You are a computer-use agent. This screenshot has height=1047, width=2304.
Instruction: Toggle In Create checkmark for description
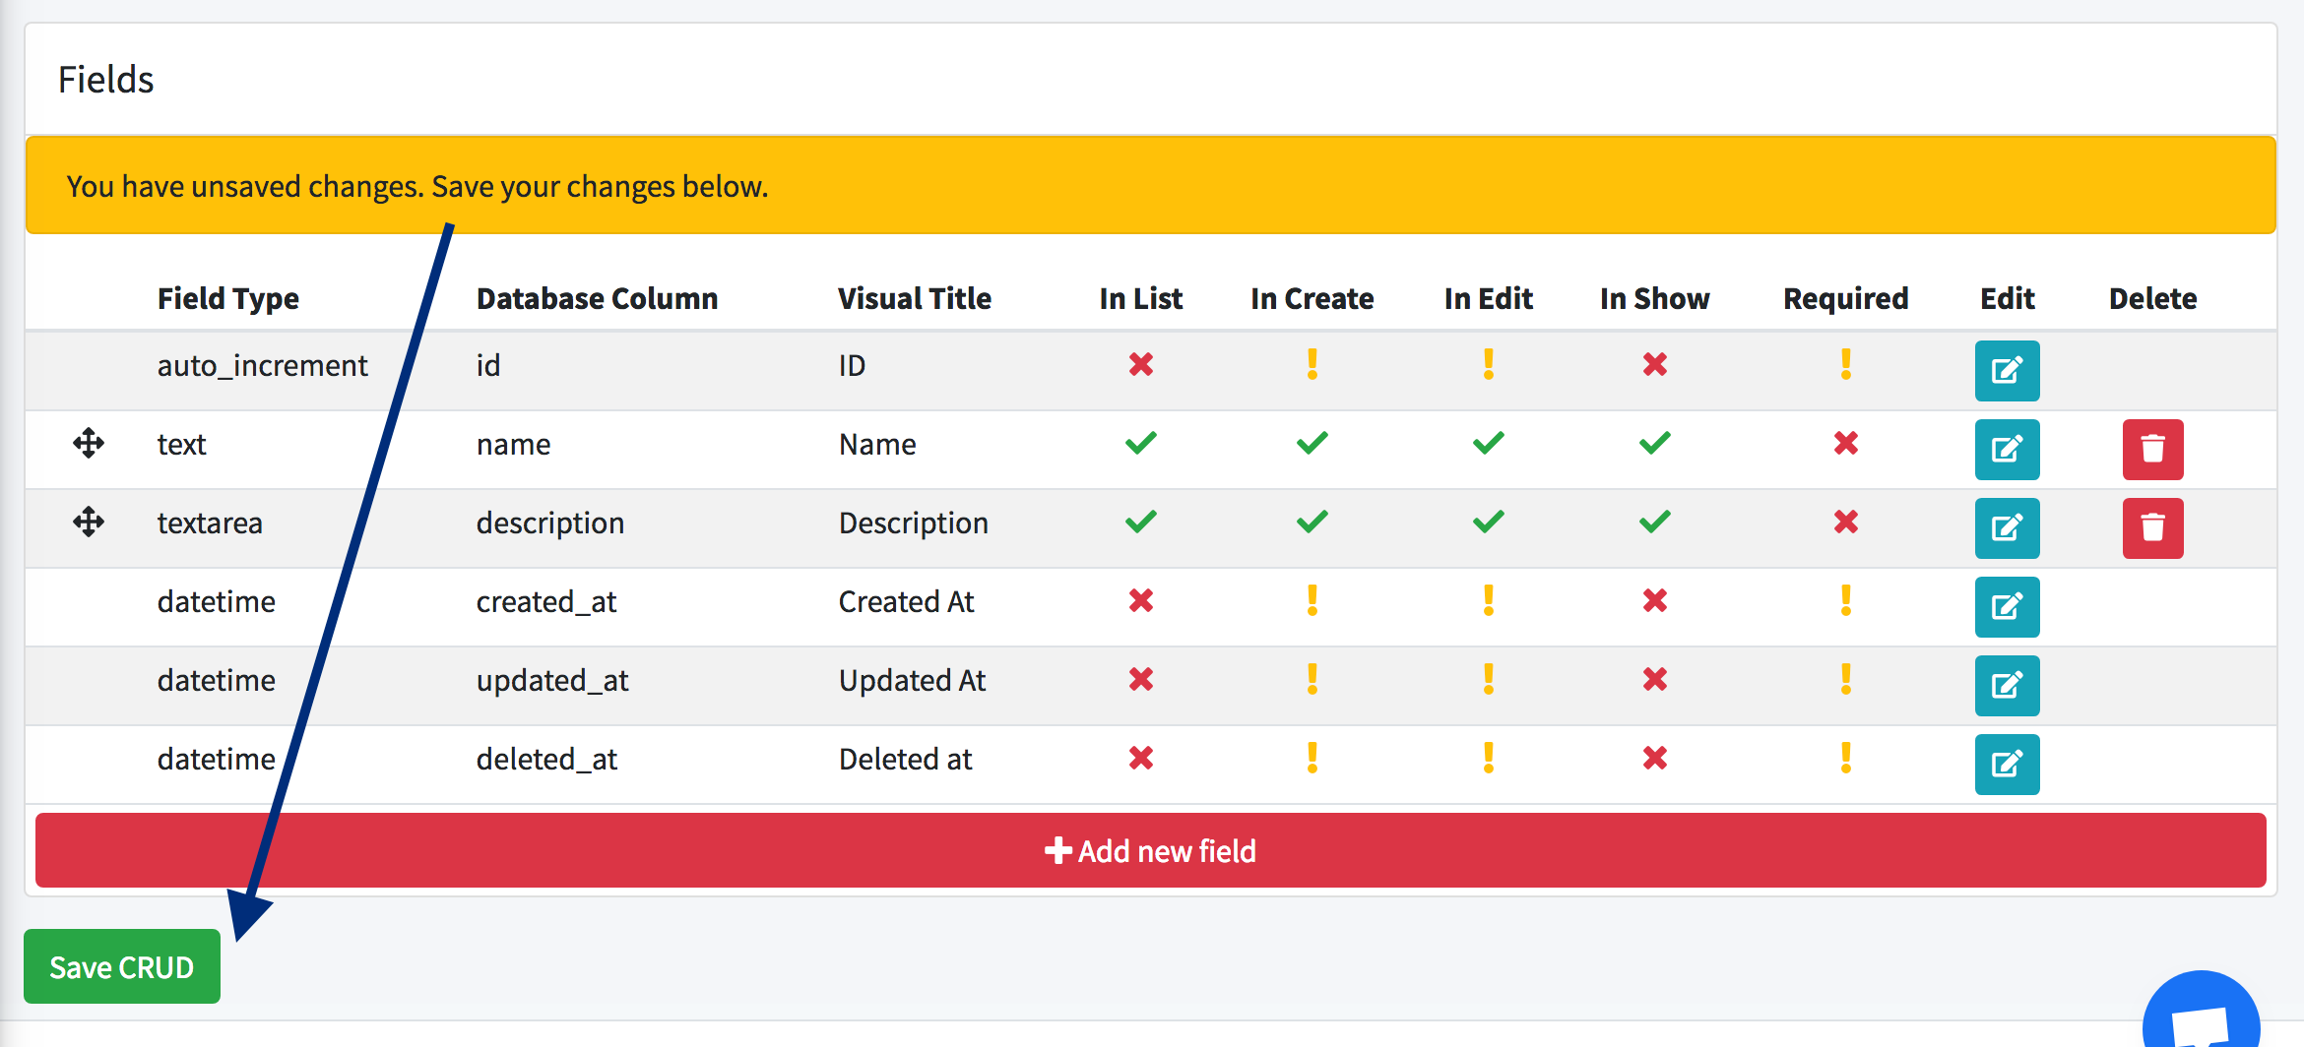coord(1311,522)
